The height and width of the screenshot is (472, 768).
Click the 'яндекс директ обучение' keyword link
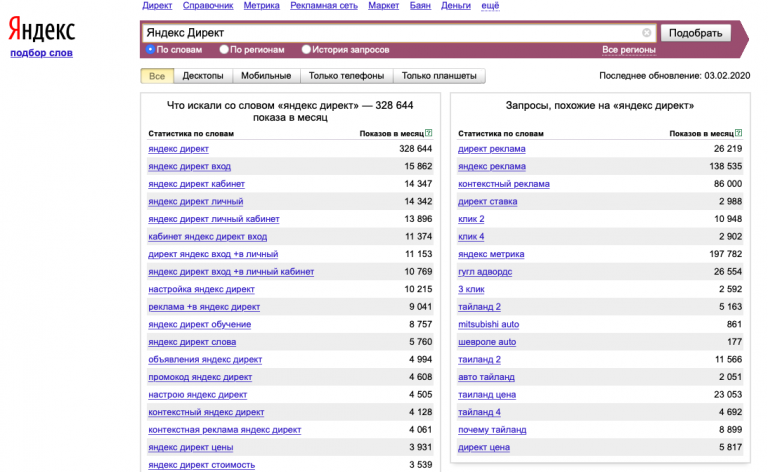[x=200, y=324]
